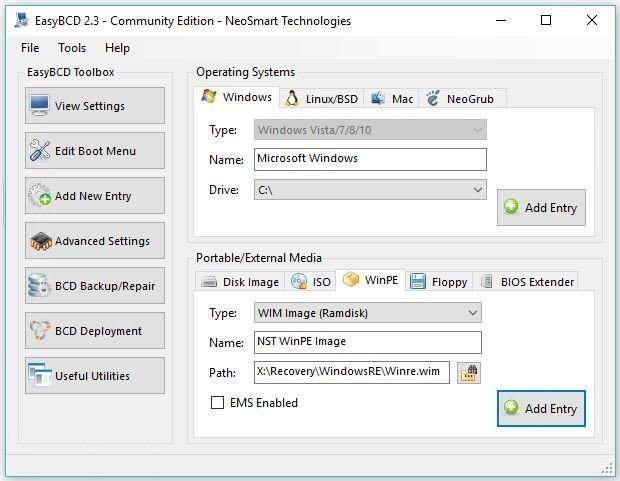Open the Tools menu
Viewport: 620px width, 481px height.
72,47
